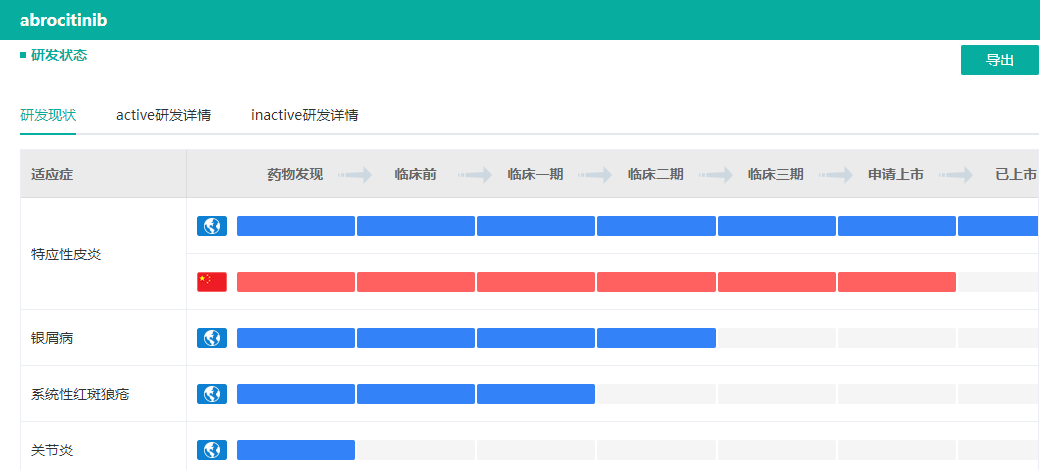
Task: Click the 银屑病 indication label
Action: coord(52,338)
